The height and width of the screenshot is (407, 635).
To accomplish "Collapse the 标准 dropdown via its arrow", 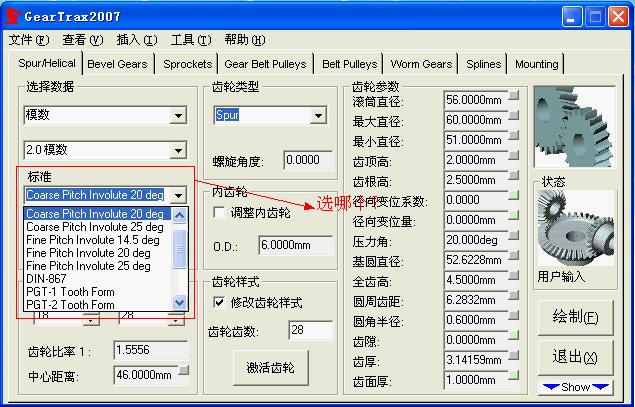I will (x=178, y=196).
